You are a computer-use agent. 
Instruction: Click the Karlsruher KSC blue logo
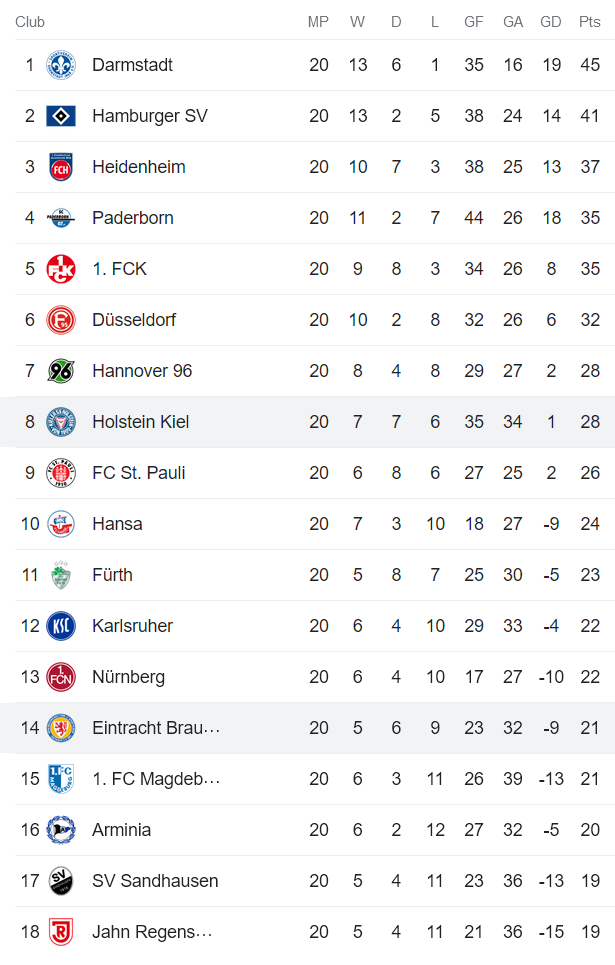(61, 626)
